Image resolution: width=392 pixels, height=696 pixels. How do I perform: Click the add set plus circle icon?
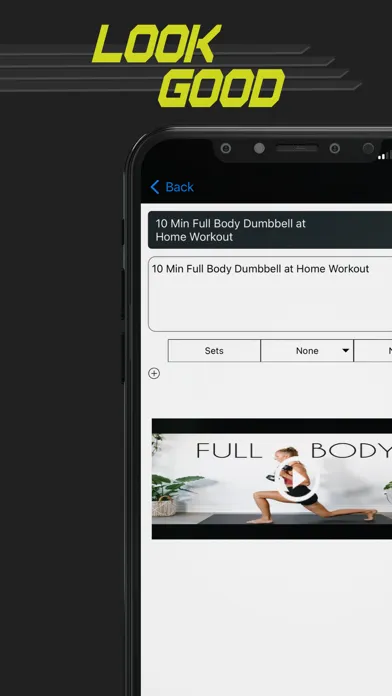click(x=154, y=373)
